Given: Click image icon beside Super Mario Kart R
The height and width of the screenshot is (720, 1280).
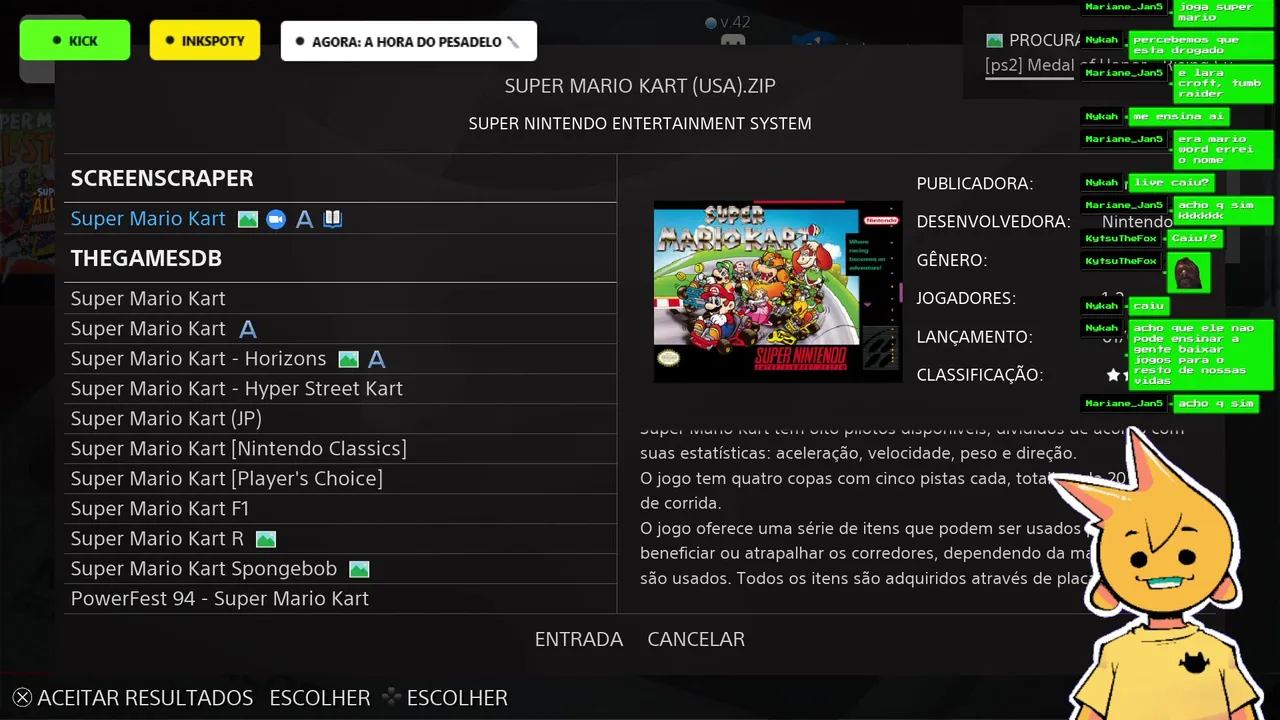Looking at the screenshot, I should coord(265,539).
